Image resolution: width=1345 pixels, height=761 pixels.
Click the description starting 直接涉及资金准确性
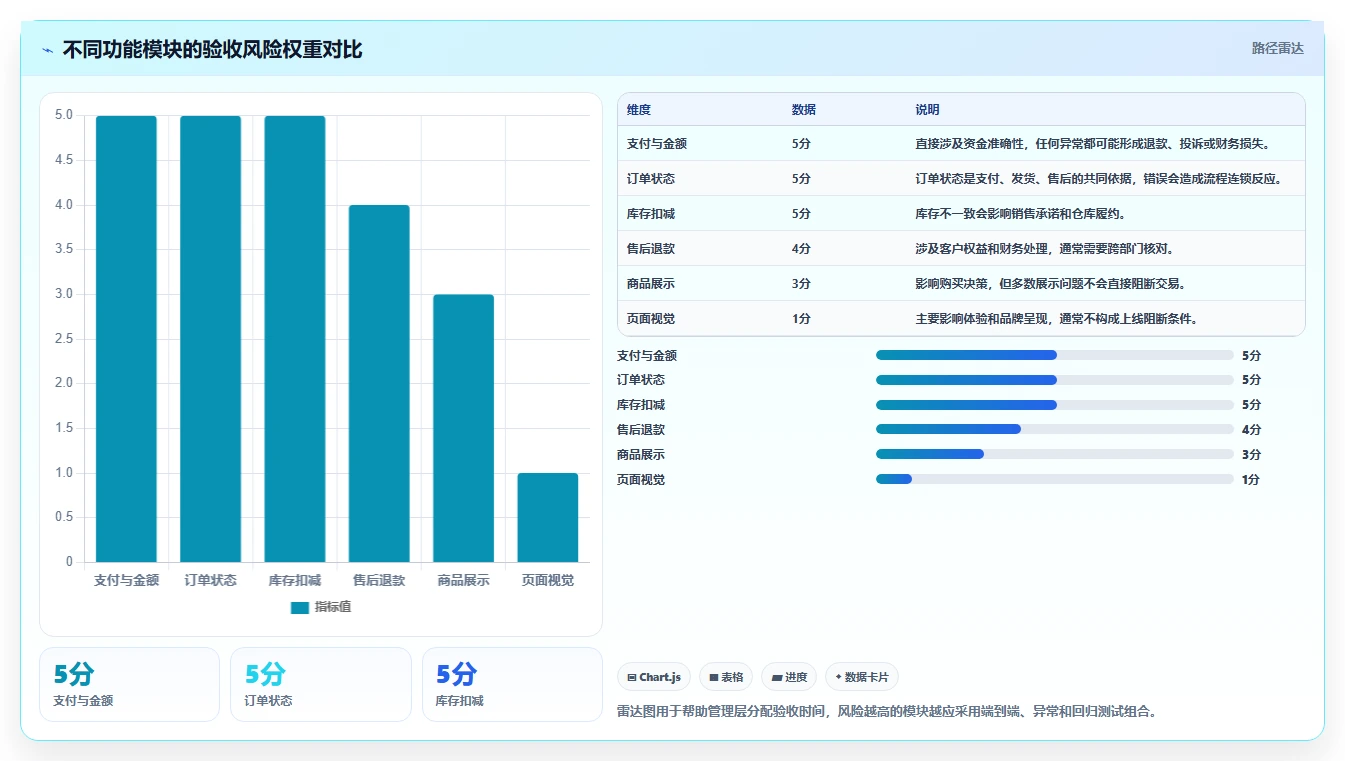[x=1093, y=144]
